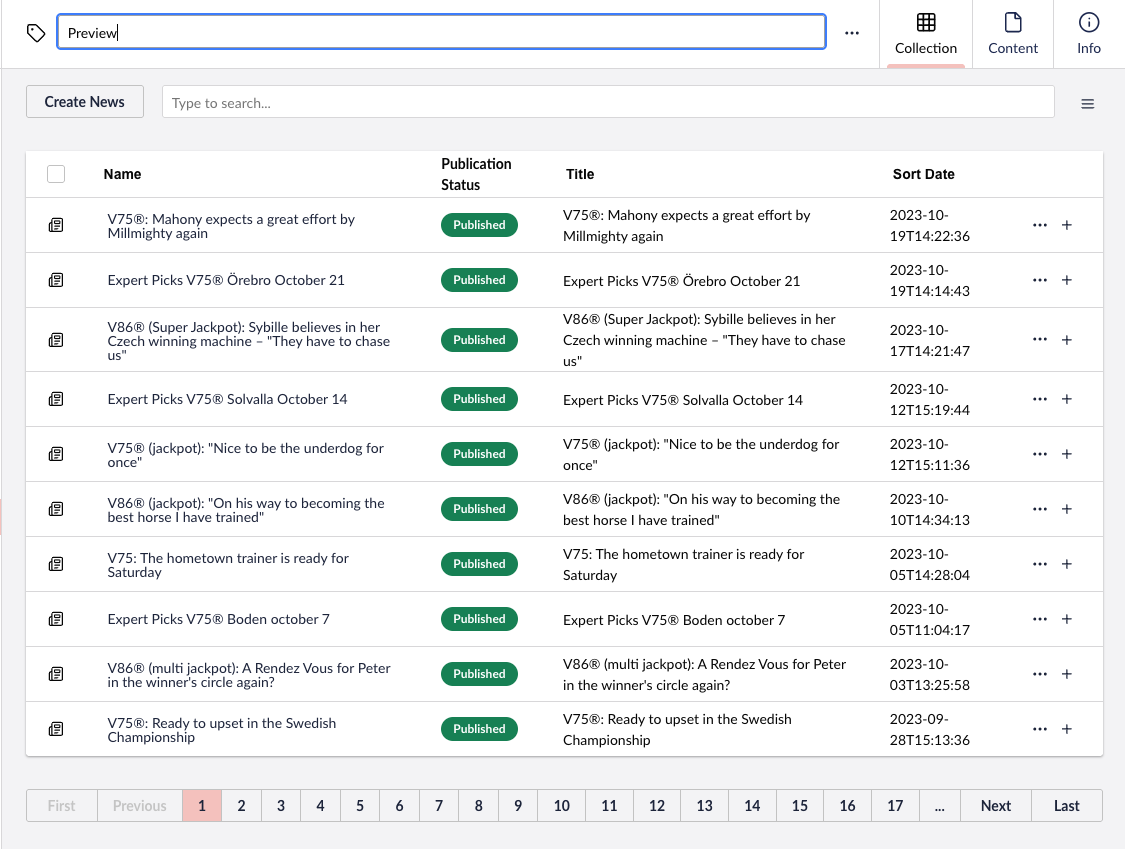This screenshot has height=849, width=1125.
Task: Click the Create News button
Action: click(85, 102)
